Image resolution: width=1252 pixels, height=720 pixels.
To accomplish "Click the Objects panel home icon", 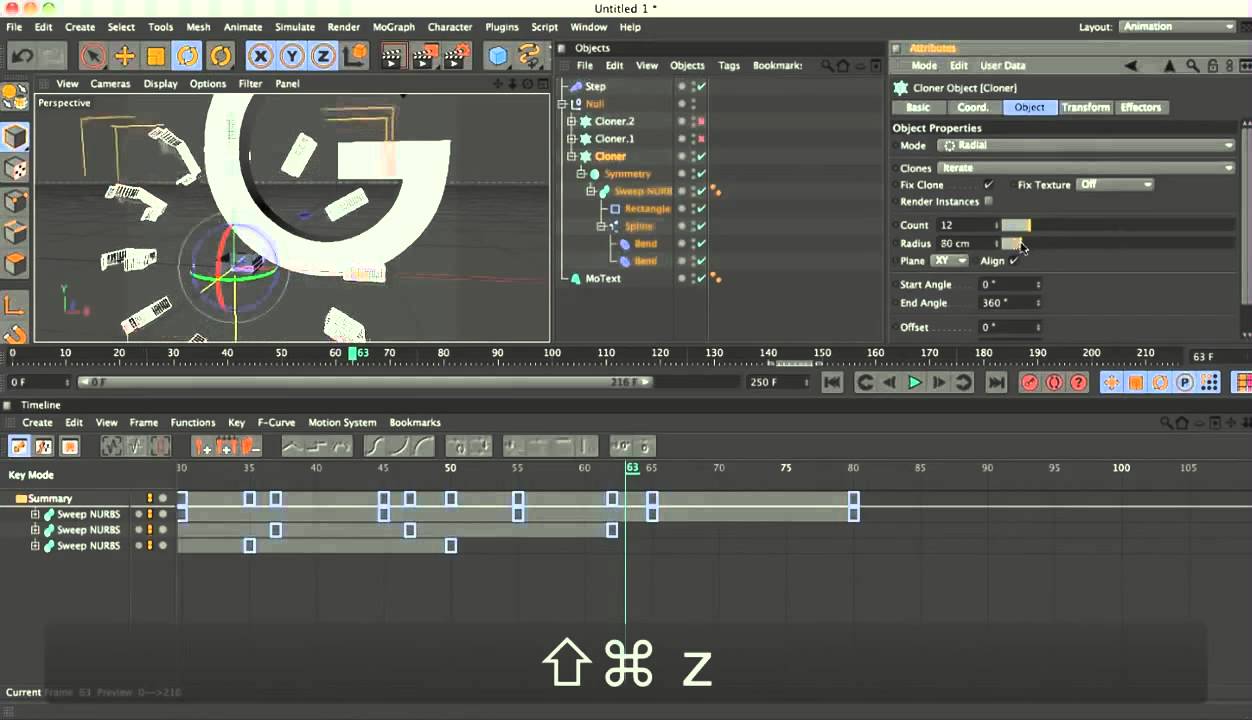I will [x=842, y=66].
